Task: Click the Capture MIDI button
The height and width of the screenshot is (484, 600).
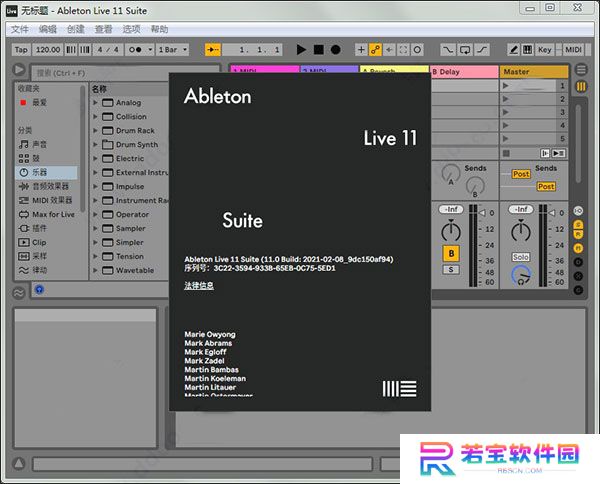Action: tap(403, 50)
